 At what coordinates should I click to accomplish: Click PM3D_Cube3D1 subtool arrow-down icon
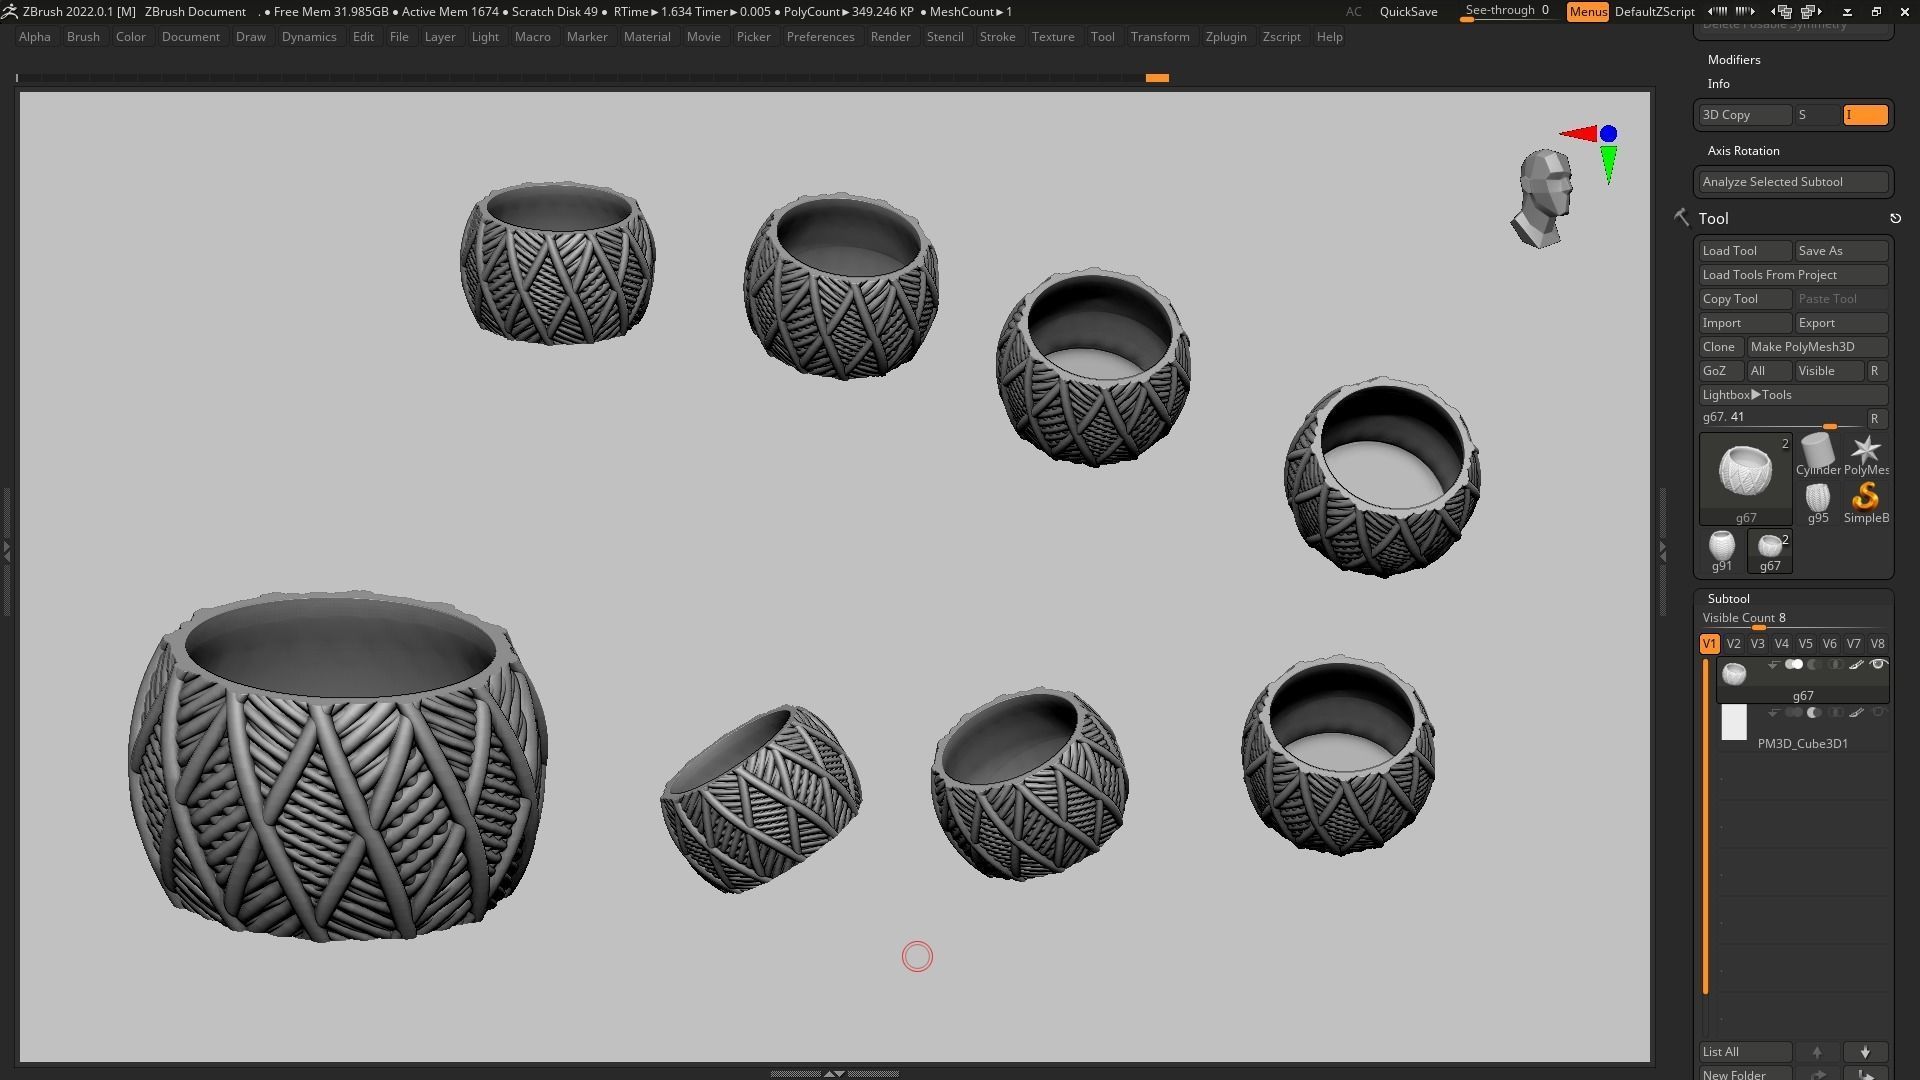[1773, 713]
